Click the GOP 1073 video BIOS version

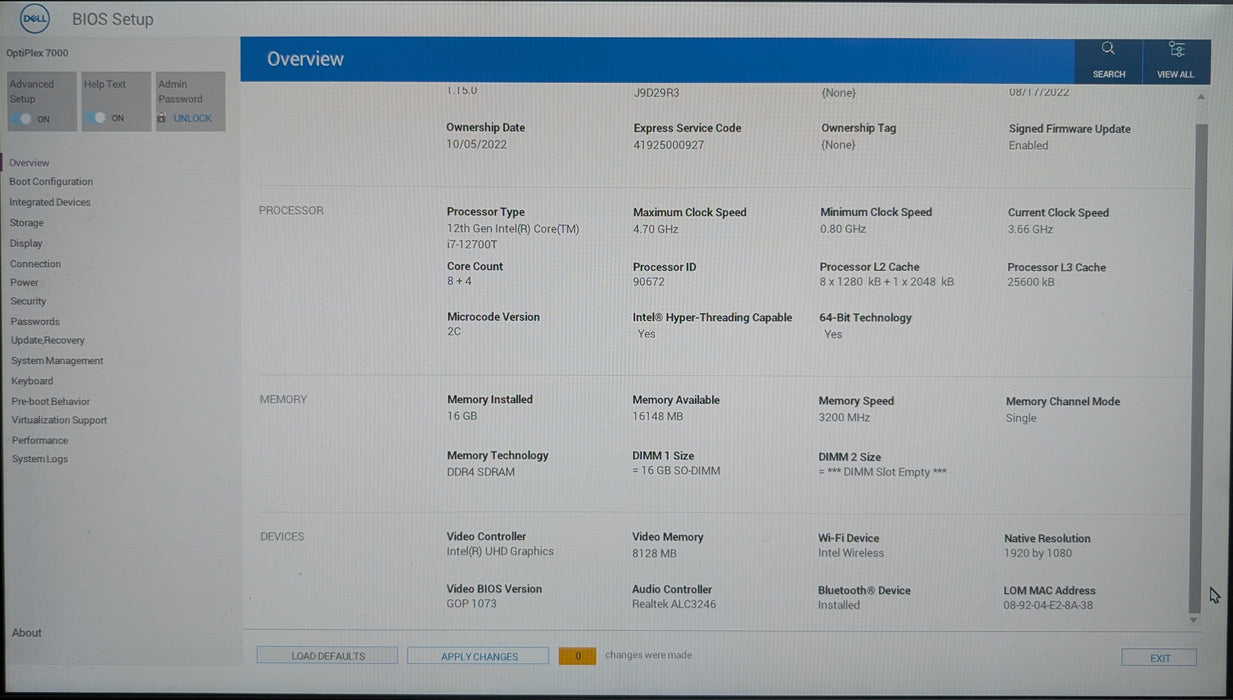click(471, 603)
